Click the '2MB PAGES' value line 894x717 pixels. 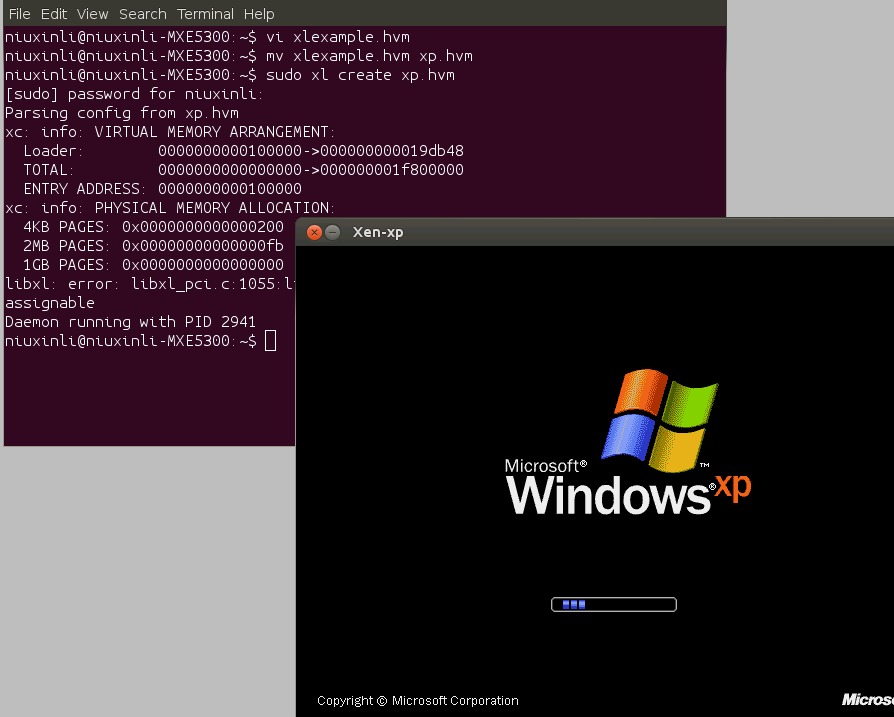click(x=153, y=246)
